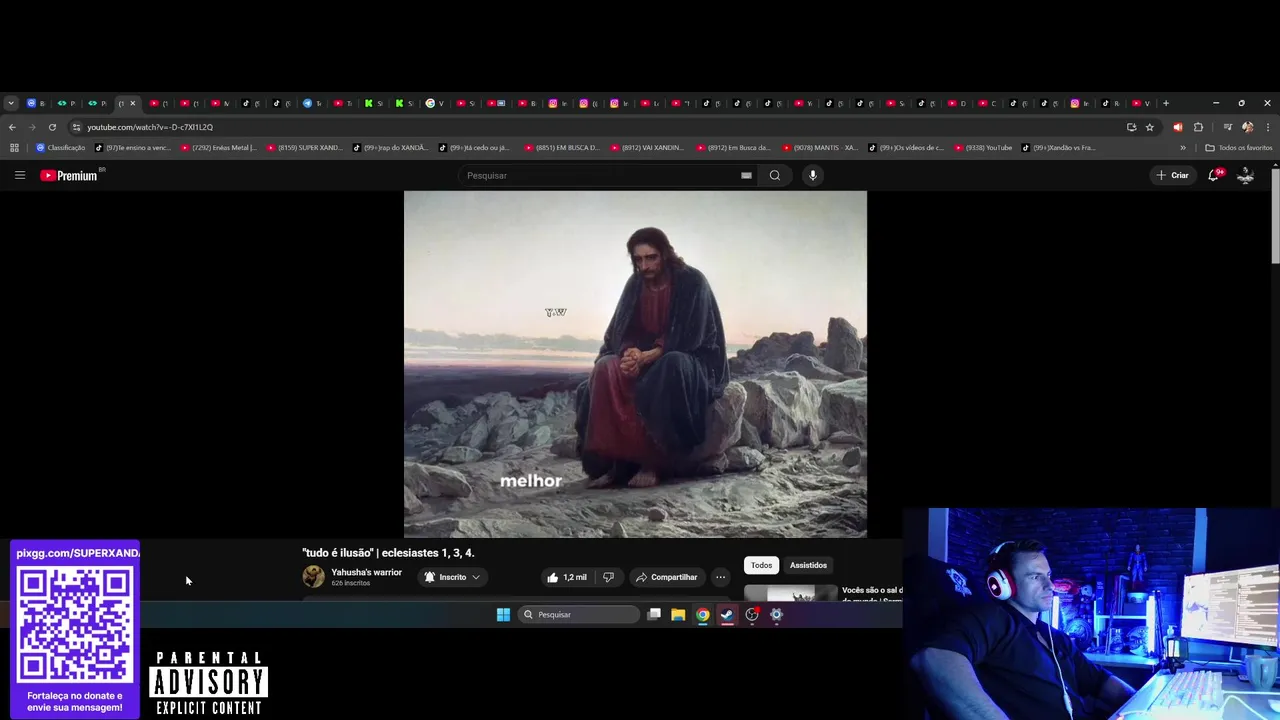Close the active YouTube tab
The image size is (1280, 720).
tap(132, 103)
